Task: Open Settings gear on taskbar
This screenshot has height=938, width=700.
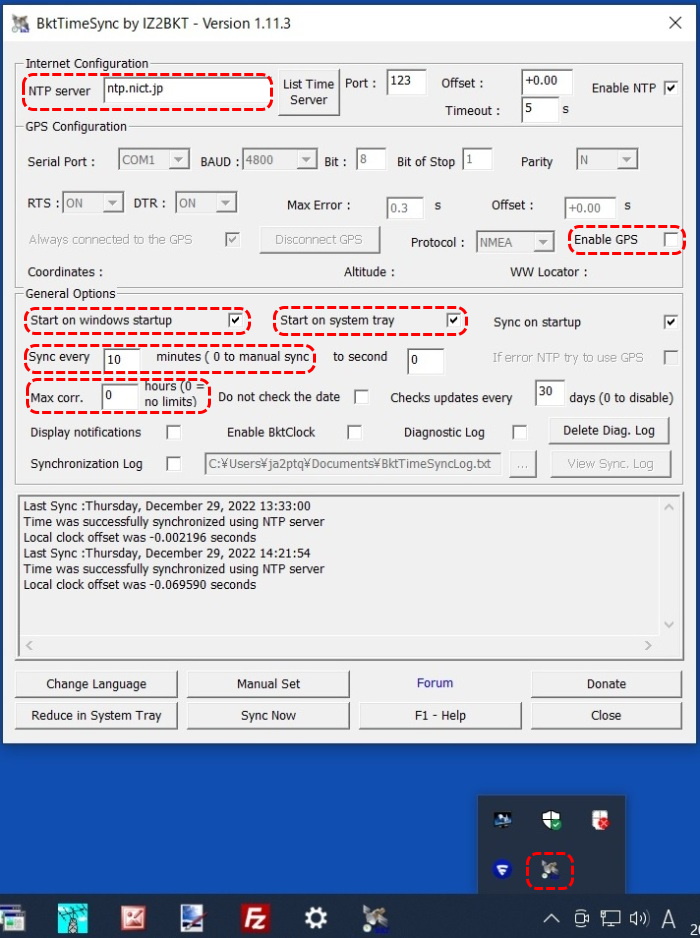Action: [x=315, y=918]
